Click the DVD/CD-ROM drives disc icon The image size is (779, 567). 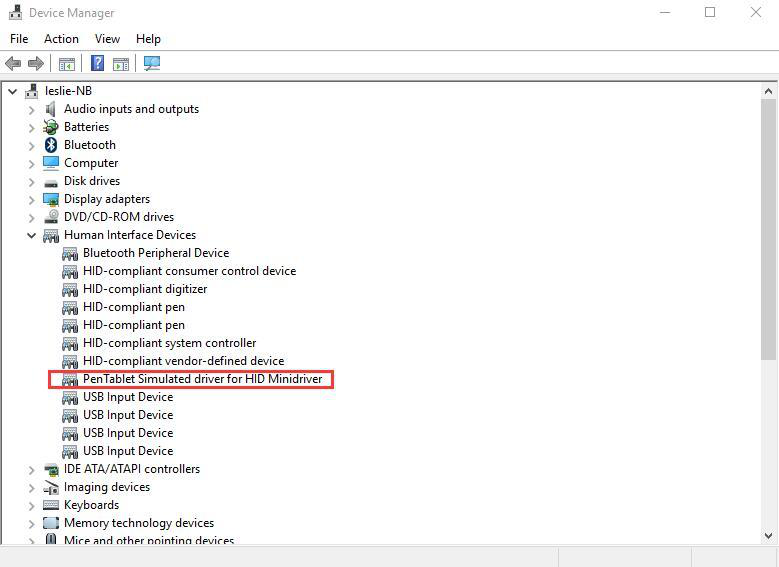click(x=51, y=217)
